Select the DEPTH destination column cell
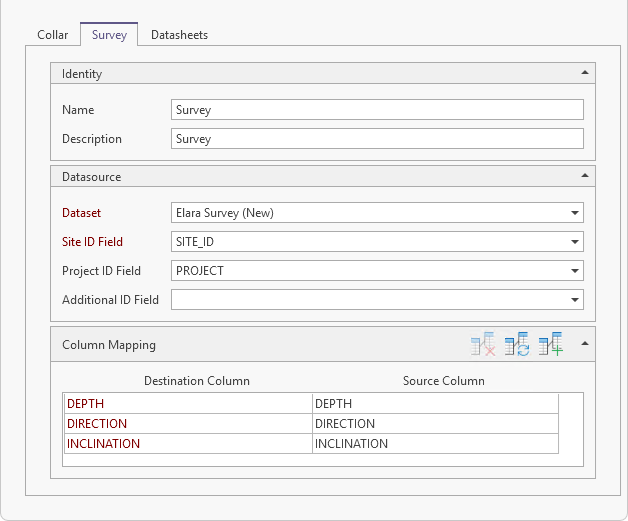The height and width of the screenshot is (521, 628). (x=187, y=404)
